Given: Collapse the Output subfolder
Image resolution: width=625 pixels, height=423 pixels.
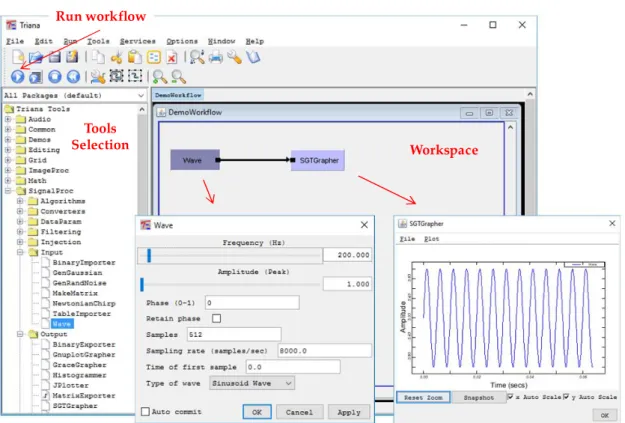Looking at the screenshot, I should (x=20, y=334).
